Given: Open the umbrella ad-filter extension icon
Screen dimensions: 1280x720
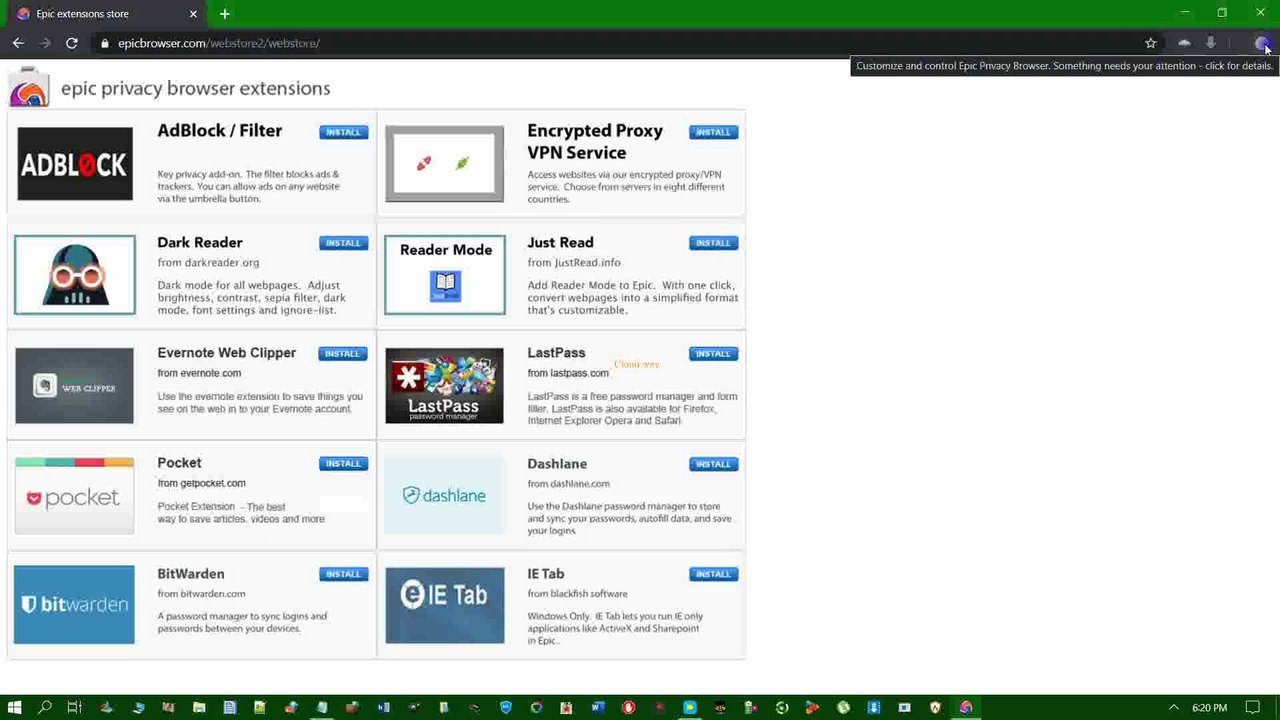Looking at the screenshot, I should (1184, 43).
